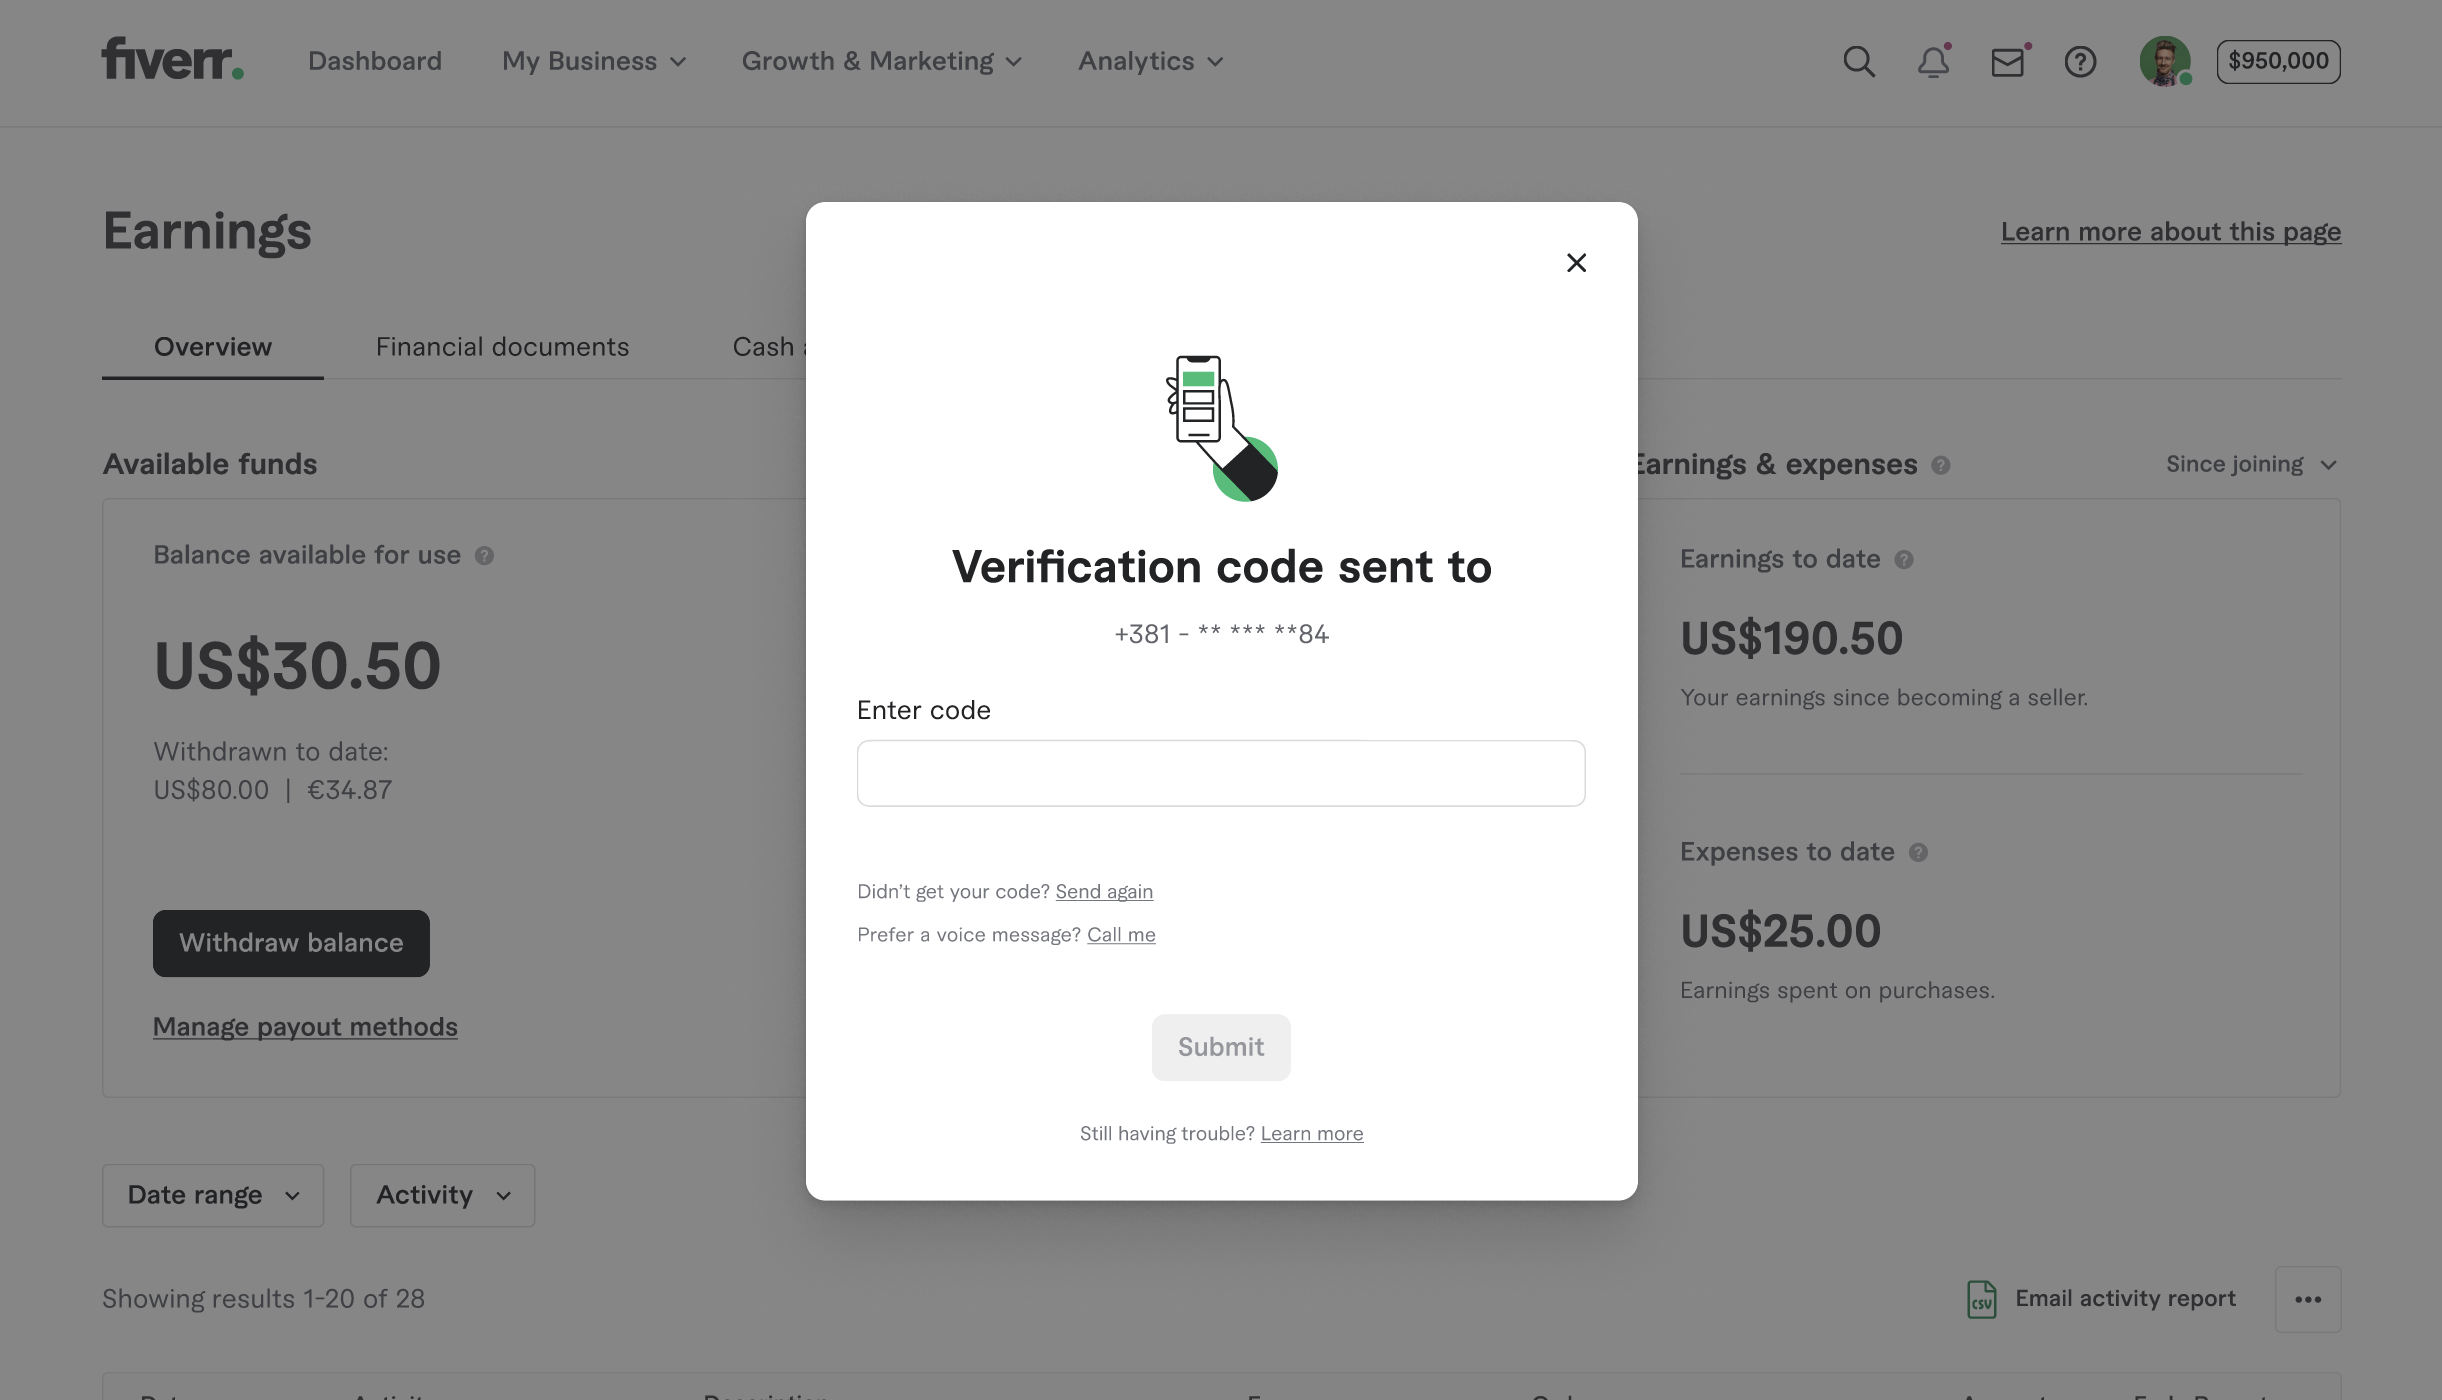This screenshot has width=2442, height=1400.
Task: Expand the Growth & Marketing menu
Action: click(881, 61)
